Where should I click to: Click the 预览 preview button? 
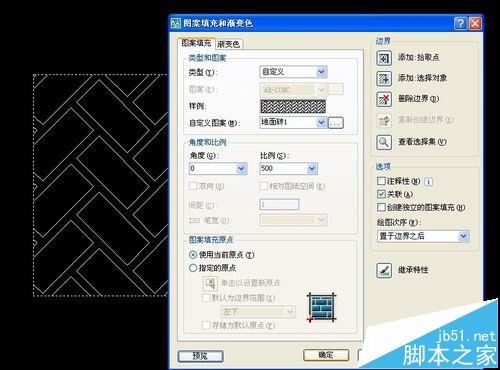(x=200, y=356)
